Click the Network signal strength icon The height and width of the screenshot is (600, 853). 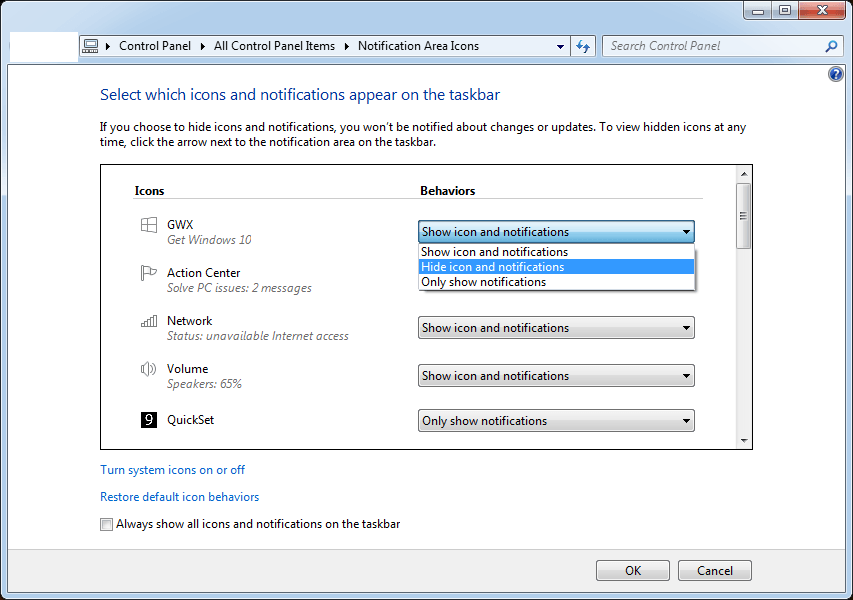coord(148,320)
